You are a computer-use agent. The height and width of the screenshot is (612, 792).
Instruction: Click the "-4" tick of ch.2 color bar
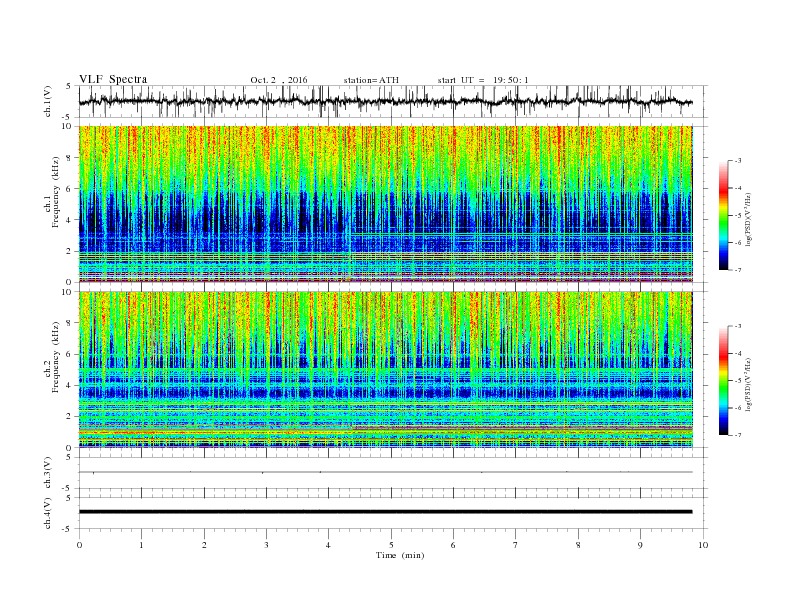[738, 353]
